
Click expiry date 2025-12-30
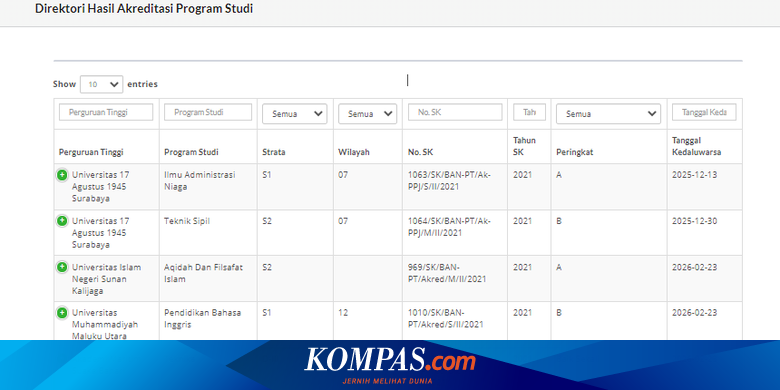pyautogui.click(x=694, y=221)
